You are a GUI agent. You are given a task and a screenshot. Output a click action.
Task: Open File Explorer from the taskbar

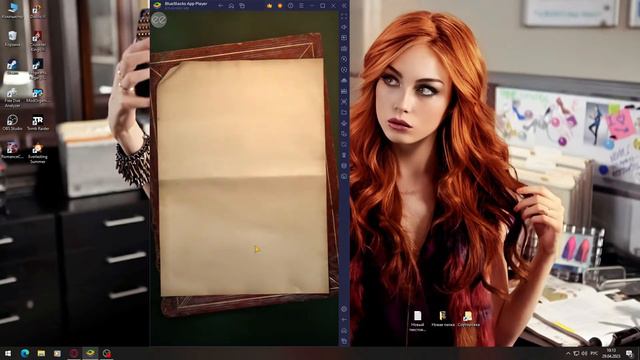[x=41, y=353]
